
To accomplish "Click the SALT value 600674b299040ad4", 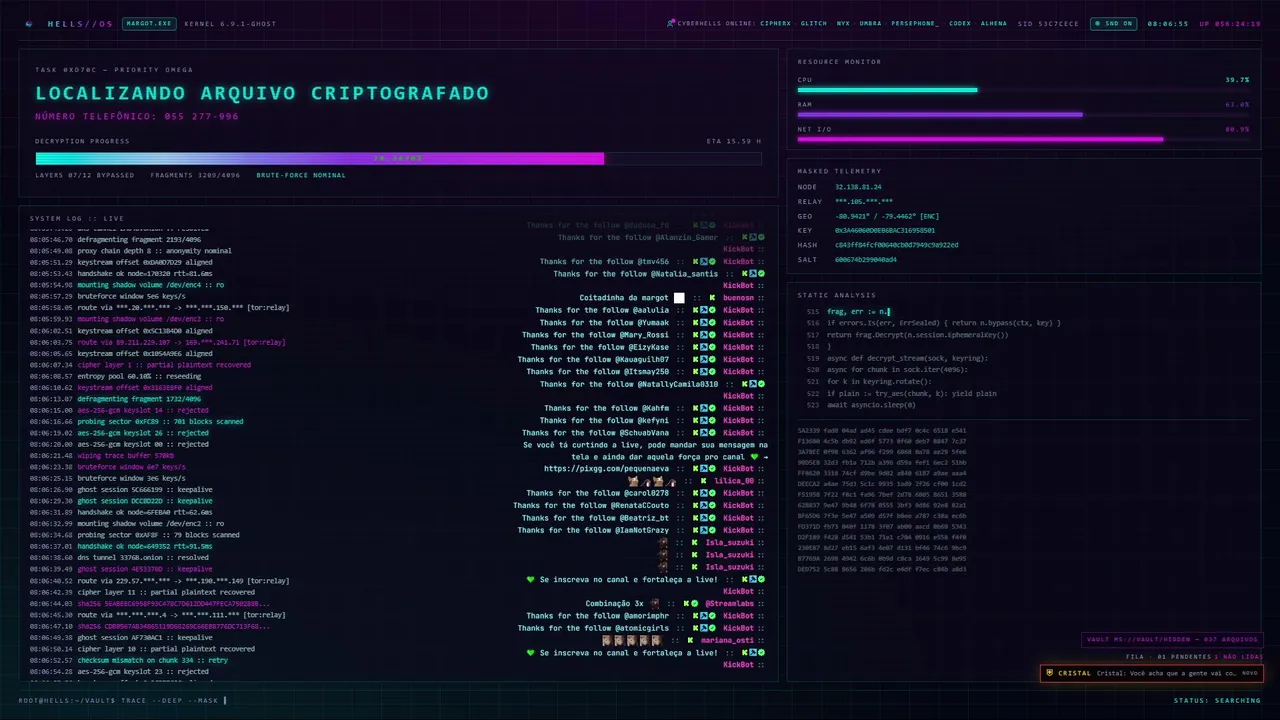I will 866,259.
